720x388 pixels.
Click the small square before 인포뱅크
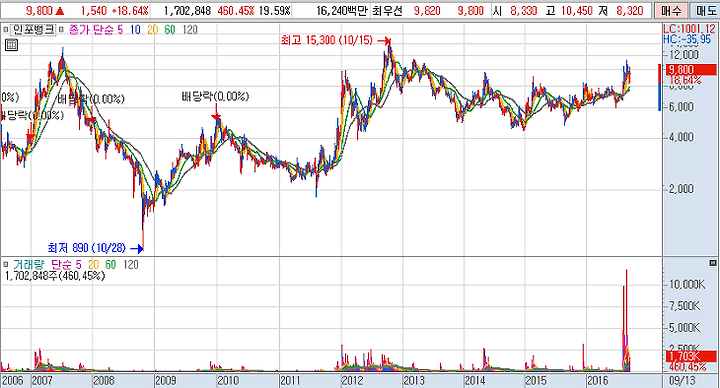coord(6,30)
